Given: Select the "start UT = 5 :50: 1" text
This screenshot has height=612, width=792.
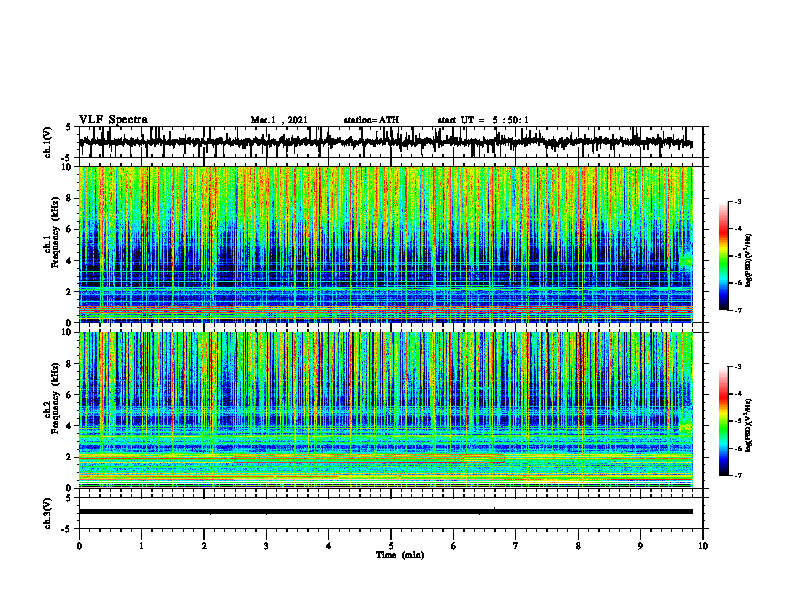Looking at the screenshot, I should coord(483,120).
